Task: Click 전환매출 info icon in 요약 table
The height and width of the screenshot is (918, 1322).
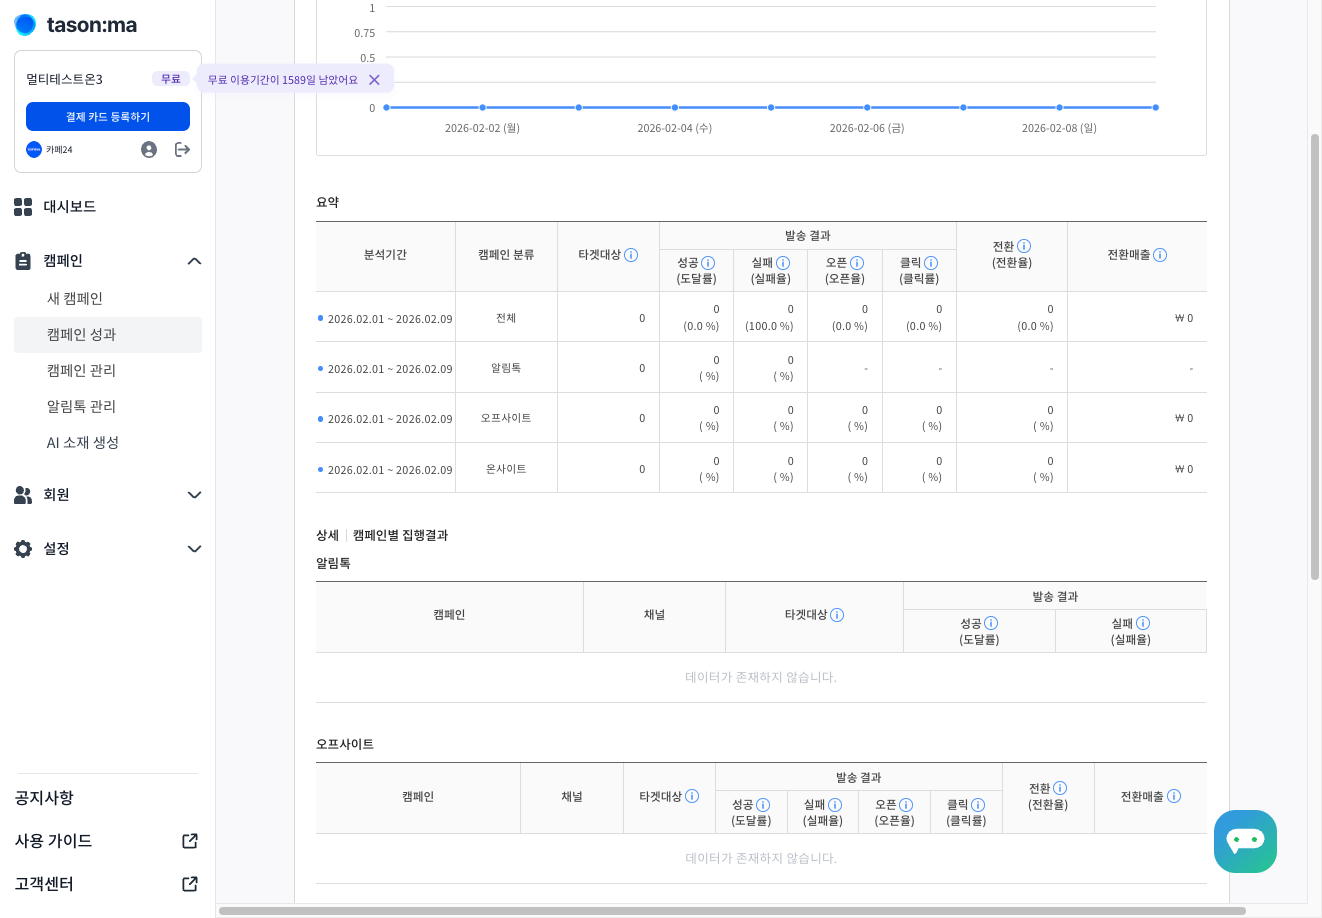Action: (1160, 255)
